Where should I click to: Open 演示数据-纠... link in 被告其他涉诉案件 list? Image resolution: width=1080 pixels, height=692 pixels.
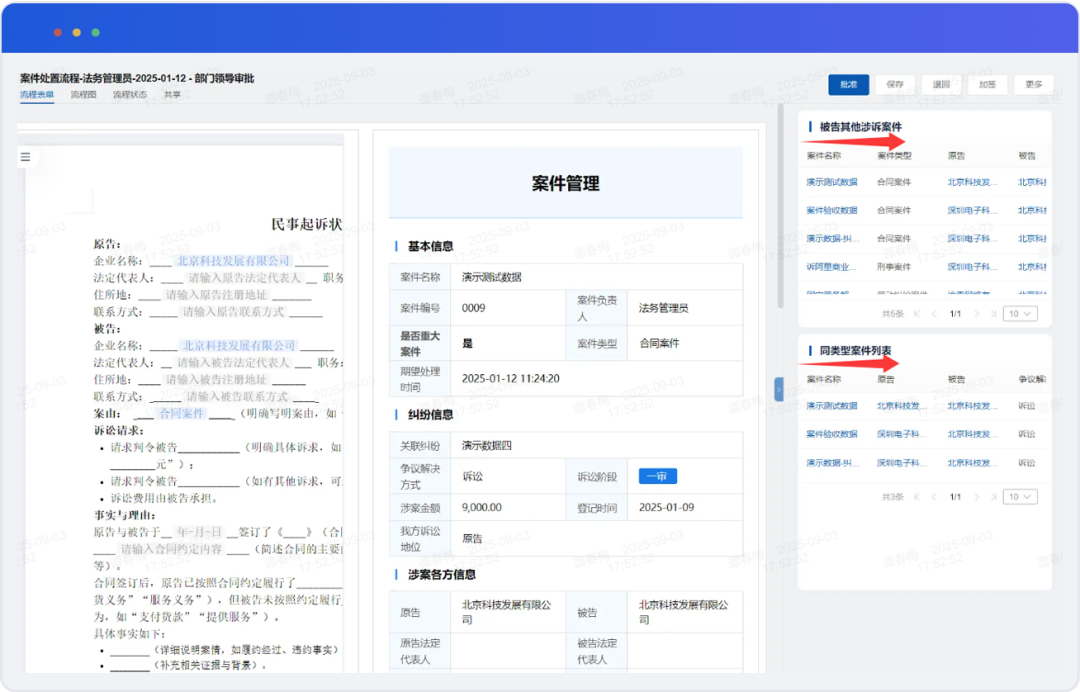(833, 239)
